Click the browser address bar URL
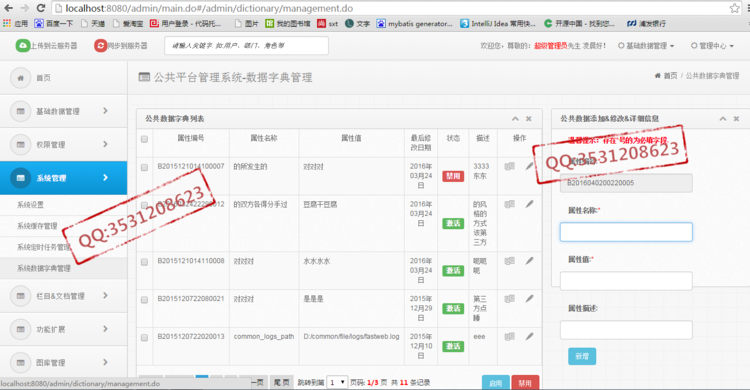 point(209,8)
